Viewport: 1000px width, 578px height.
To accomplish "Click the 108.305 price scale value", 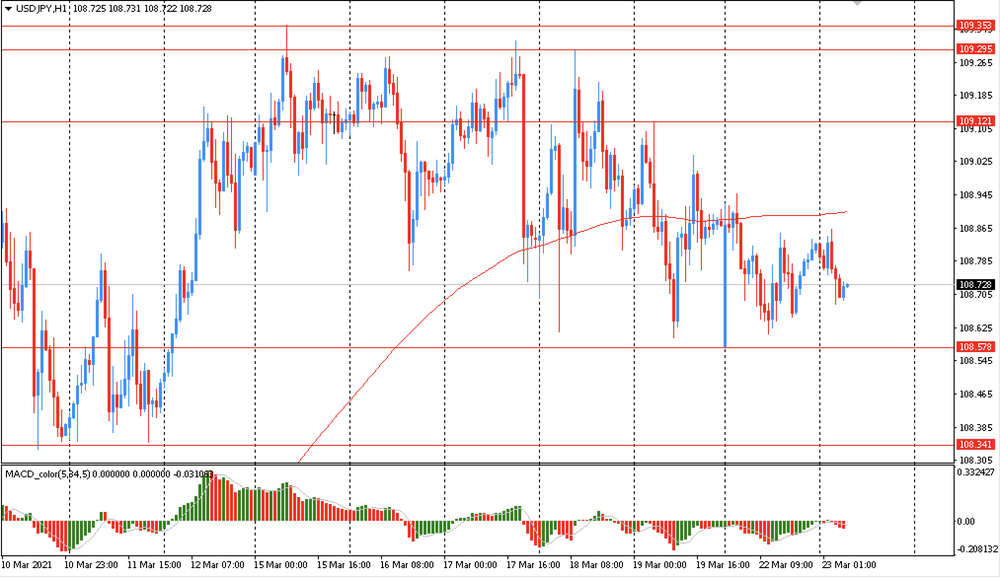I will (x=976, y=461).
